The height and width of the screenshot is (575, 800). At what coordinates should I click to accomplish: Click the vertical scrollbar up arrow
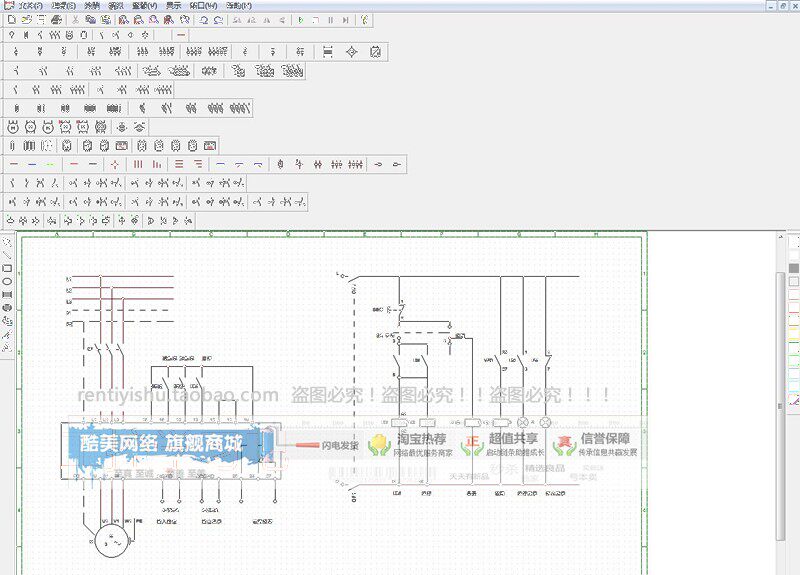click(780, 237)
